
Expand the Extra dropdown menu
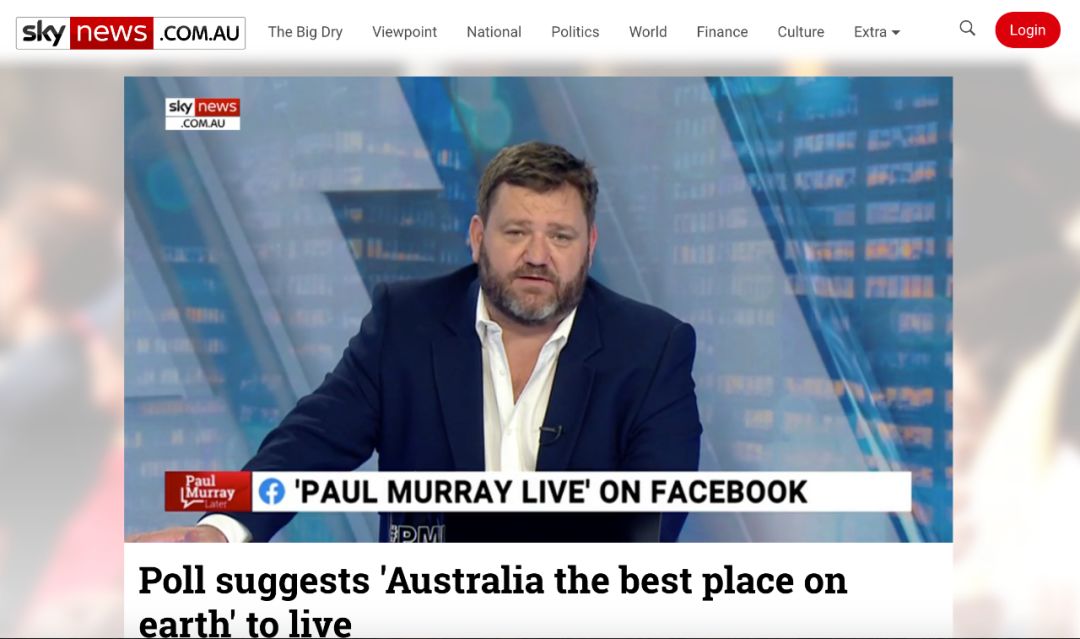(876, 32)
